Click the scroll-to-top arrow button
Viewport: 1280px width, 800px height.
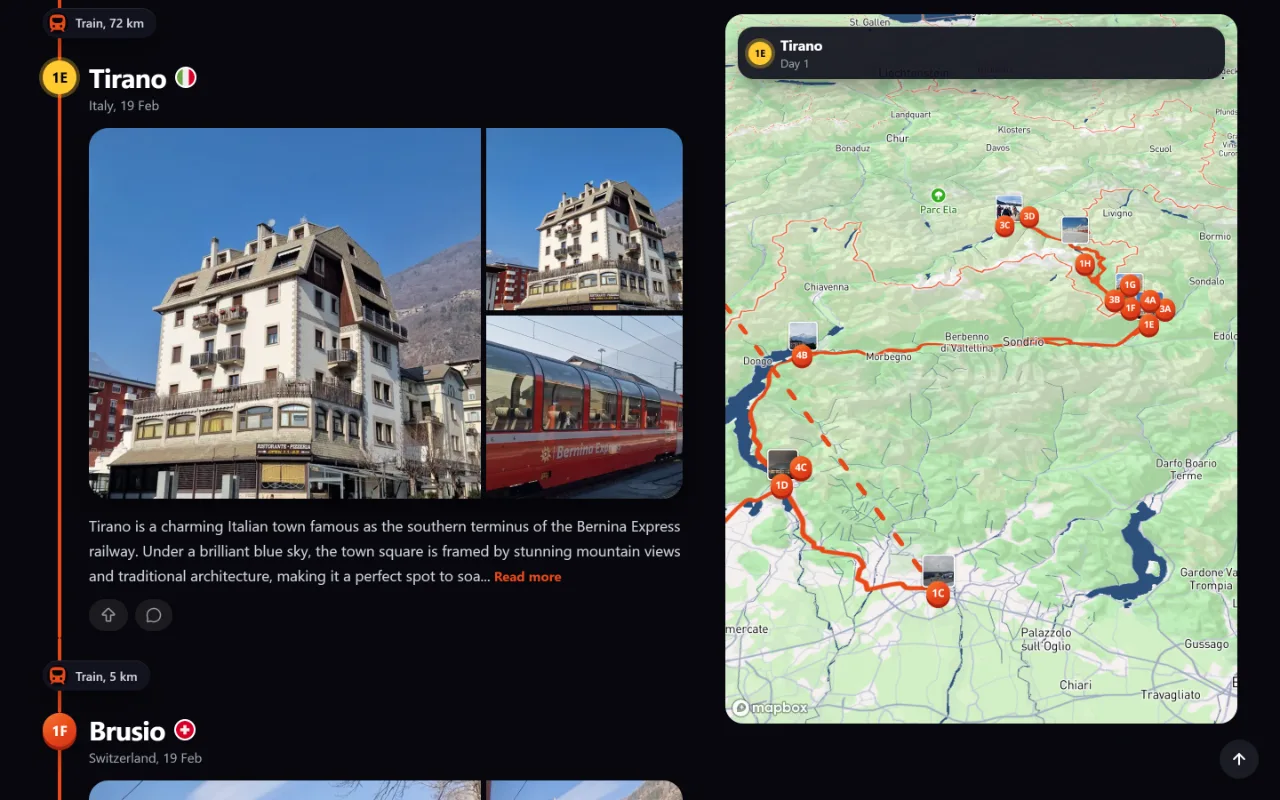click(x=1239, y=759)
